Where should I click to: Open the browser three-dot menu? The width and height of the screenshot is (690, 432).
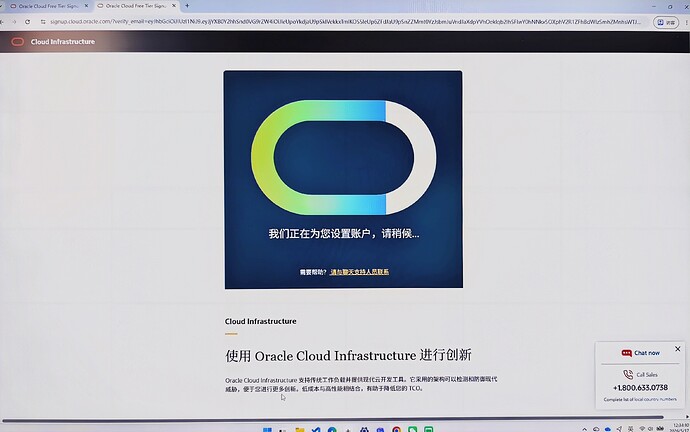click(x=686, y=22)
